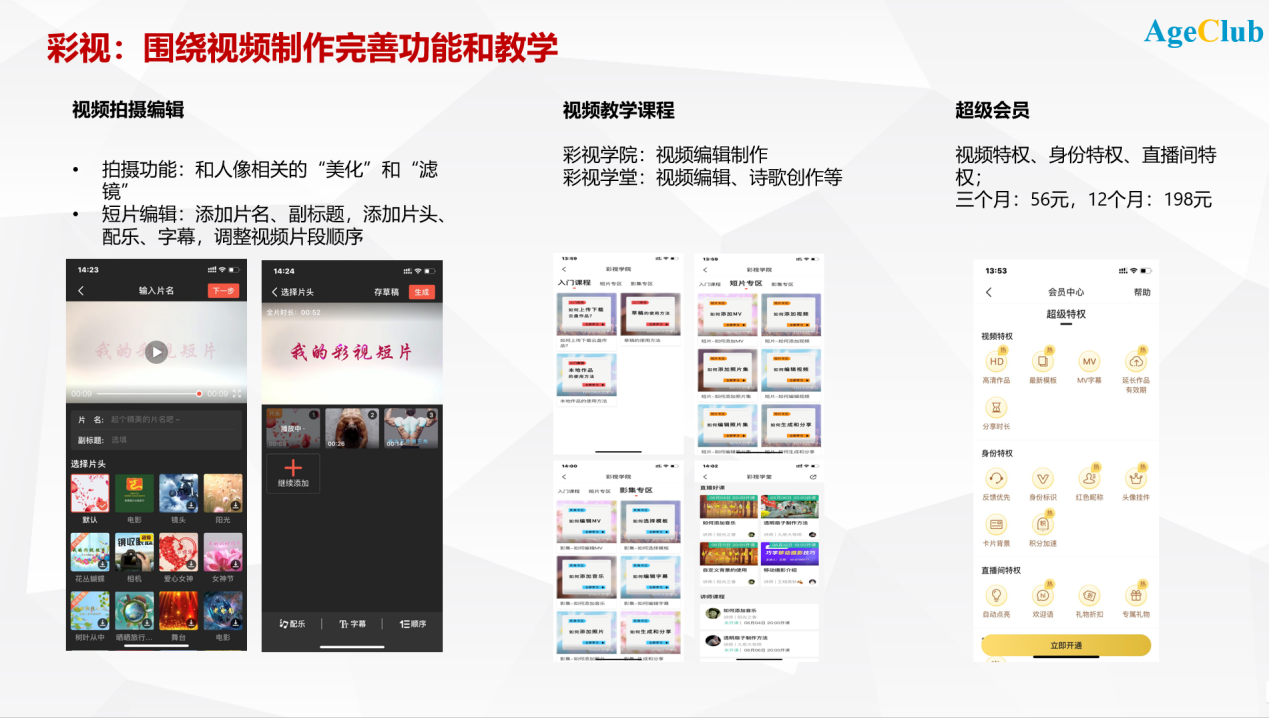Tap the 积分加速 icon
The image size is (1269, 718).
click(x=1043, y=525)
